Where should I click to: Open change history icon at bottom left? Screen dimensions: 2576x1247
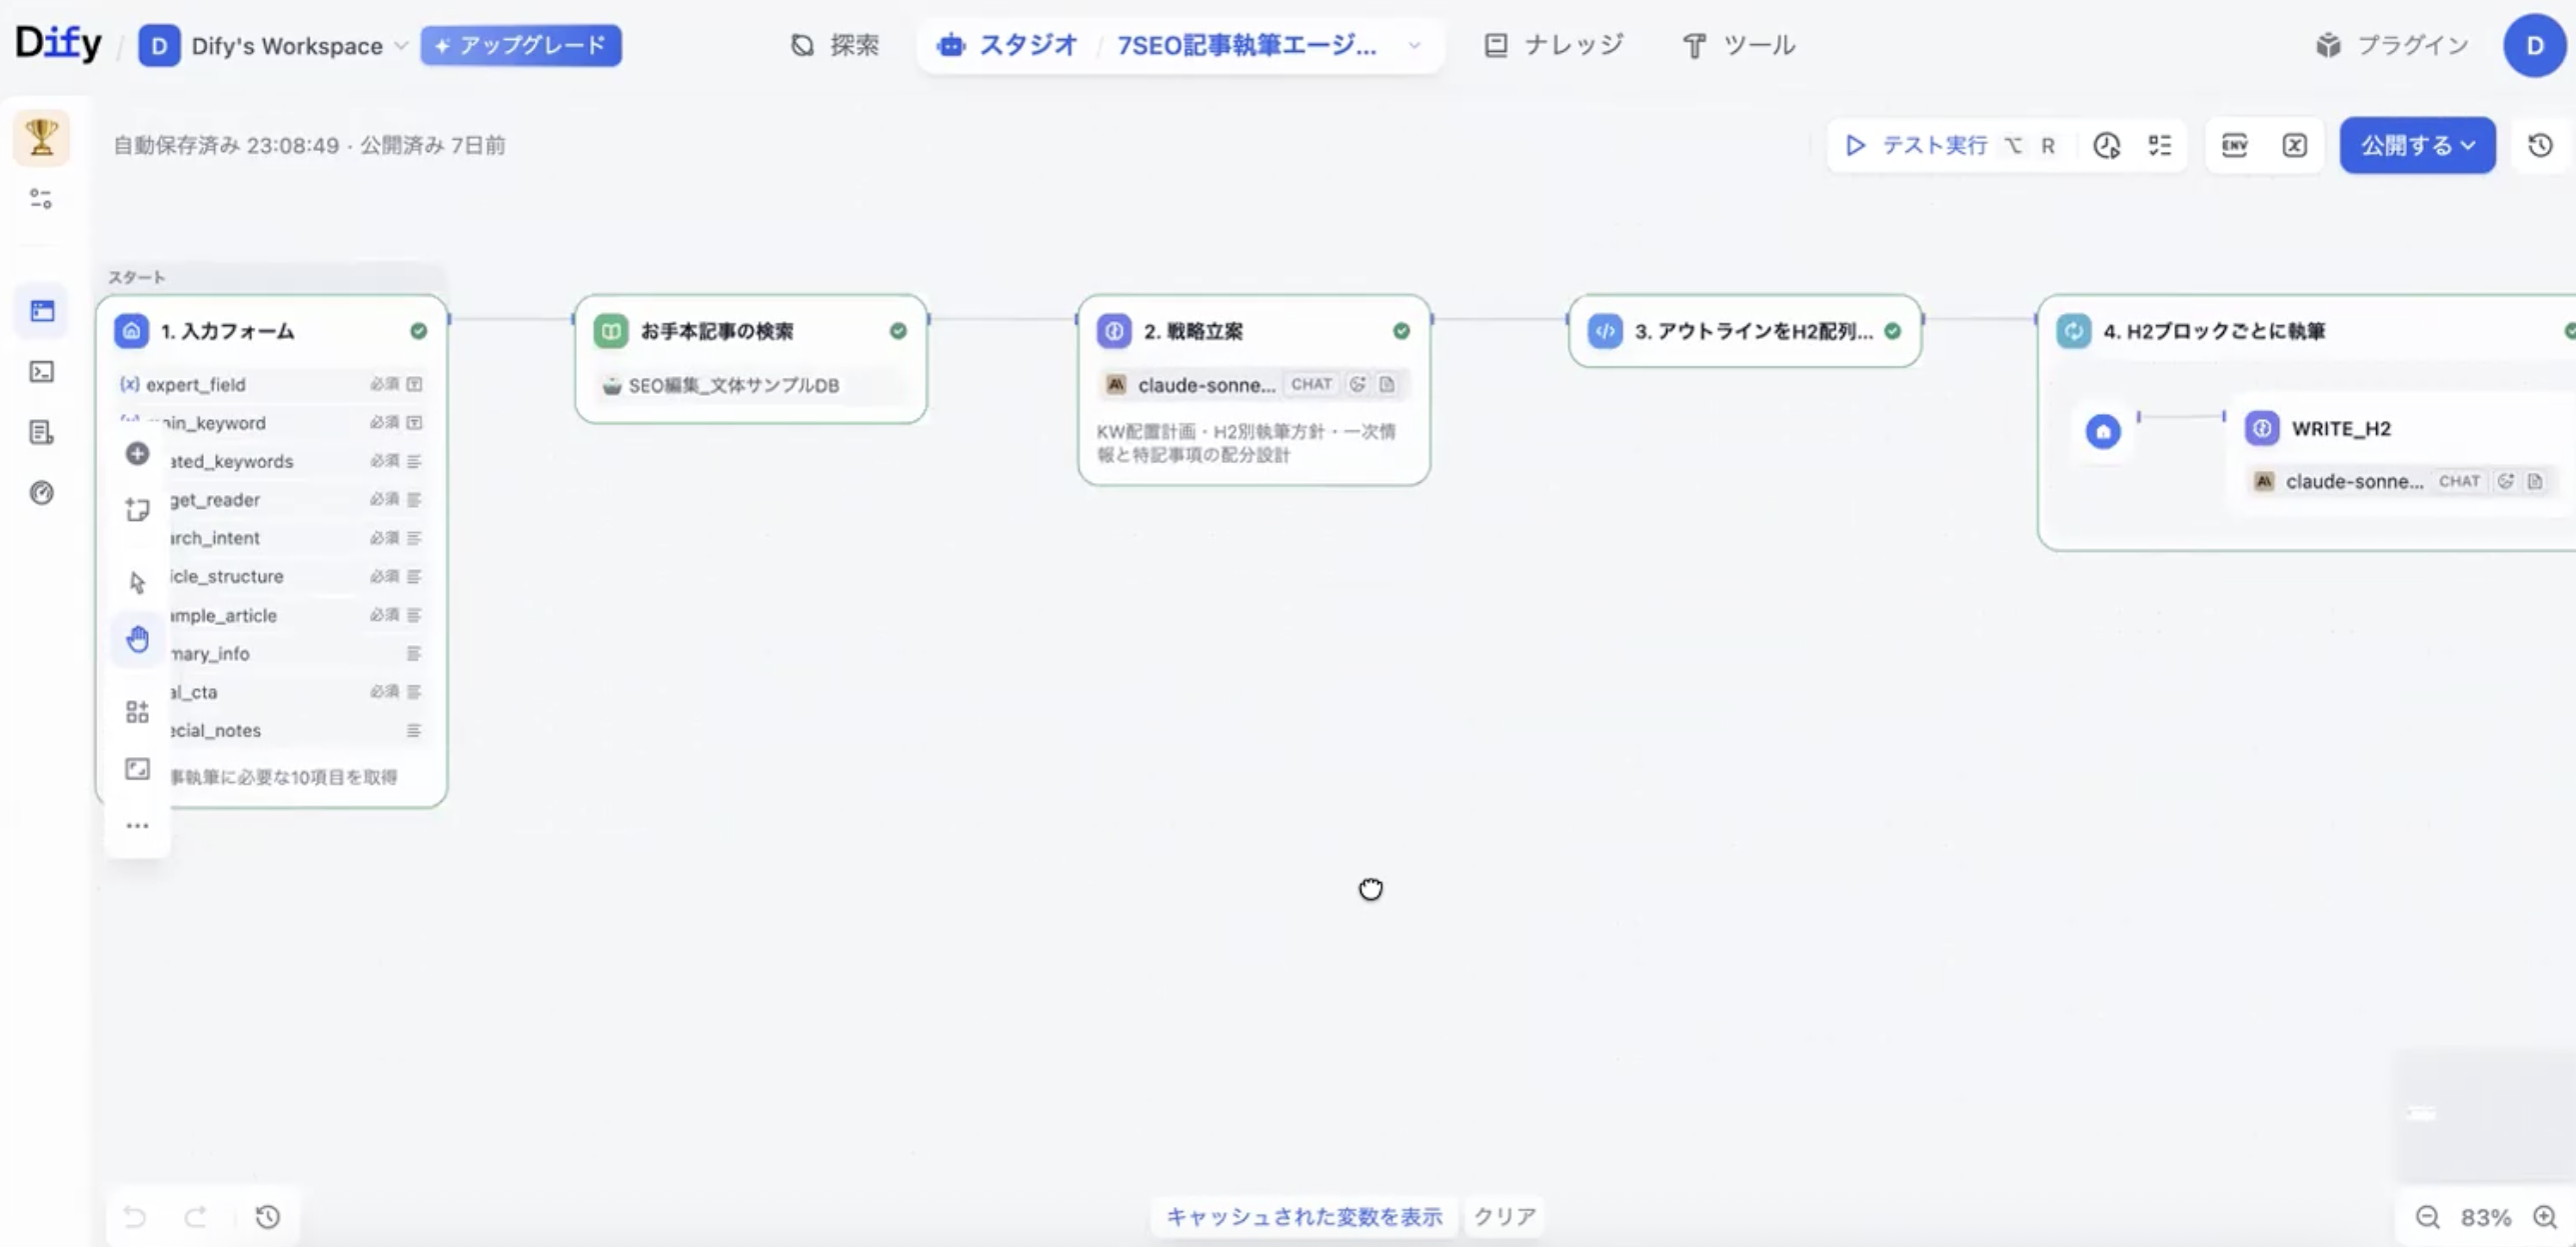click(268, 1217)
